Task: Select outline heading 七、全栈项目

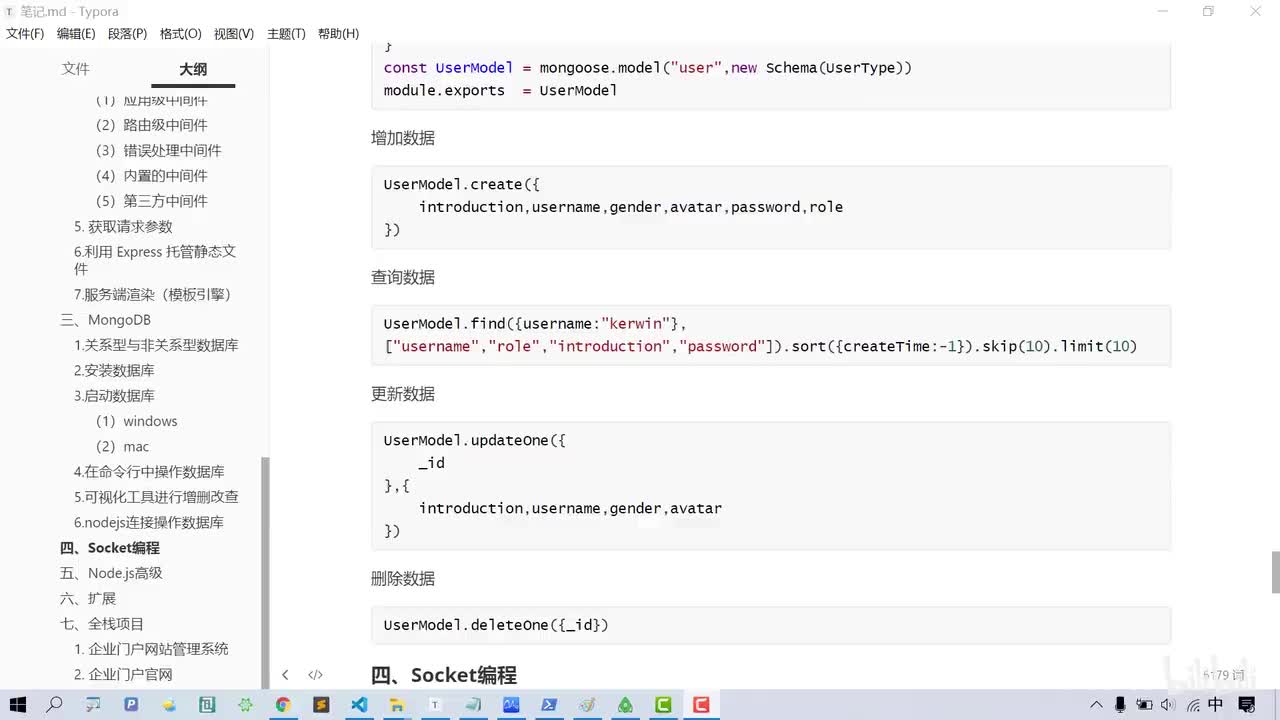Action: click(102, 624)
